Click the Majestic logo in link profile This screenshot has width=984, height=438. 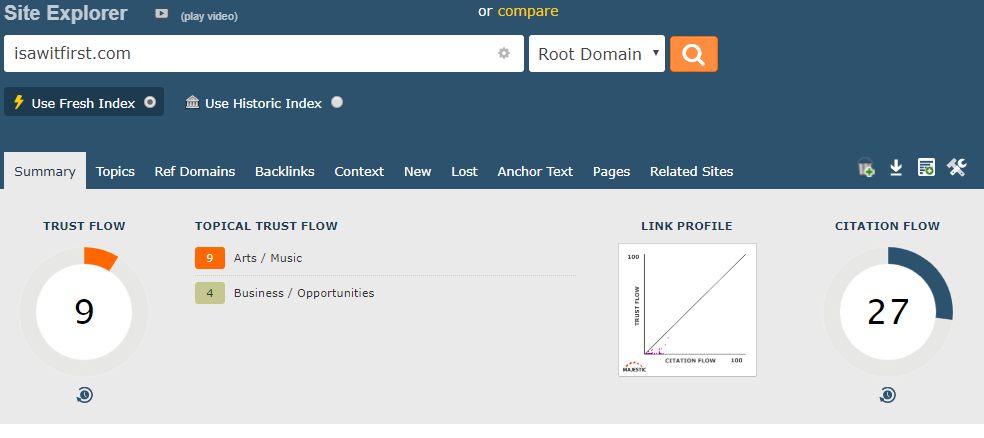point(633,366)
